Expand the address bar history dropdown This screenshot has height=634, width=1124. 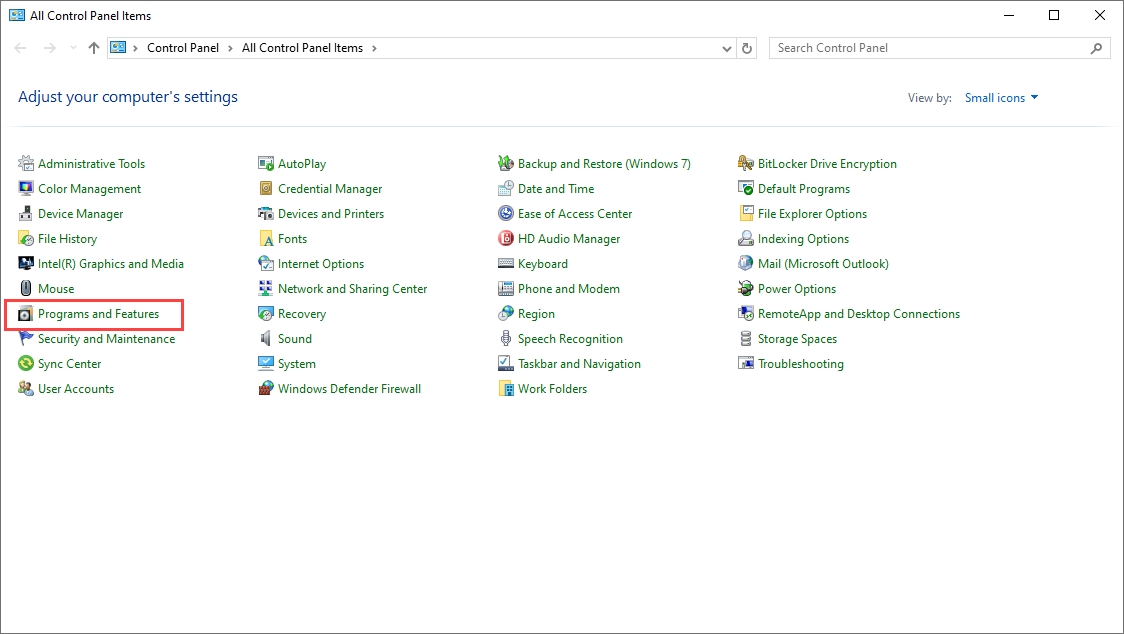(x=727, y=48)
